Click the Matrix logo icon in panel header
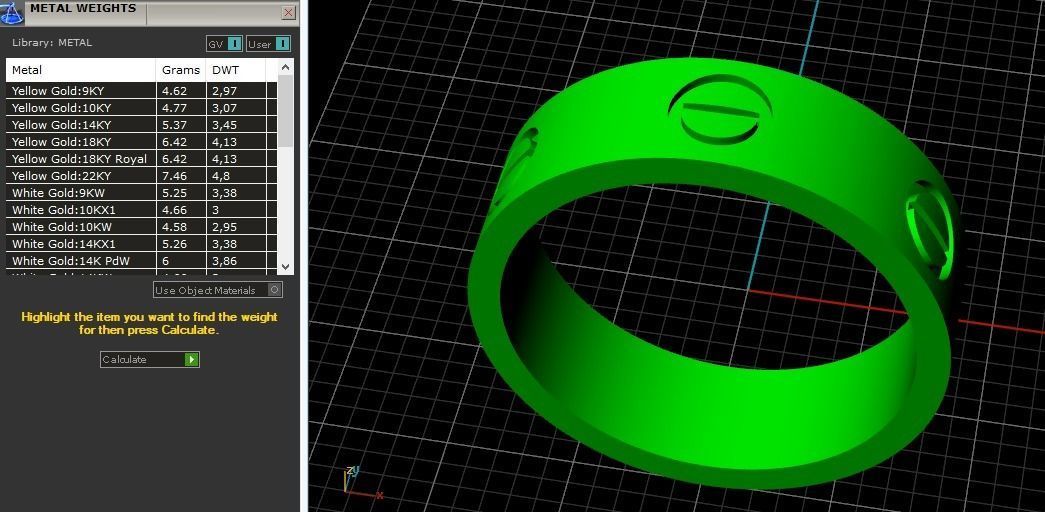Screen dimensions: 1045x512 coord(12,13)
